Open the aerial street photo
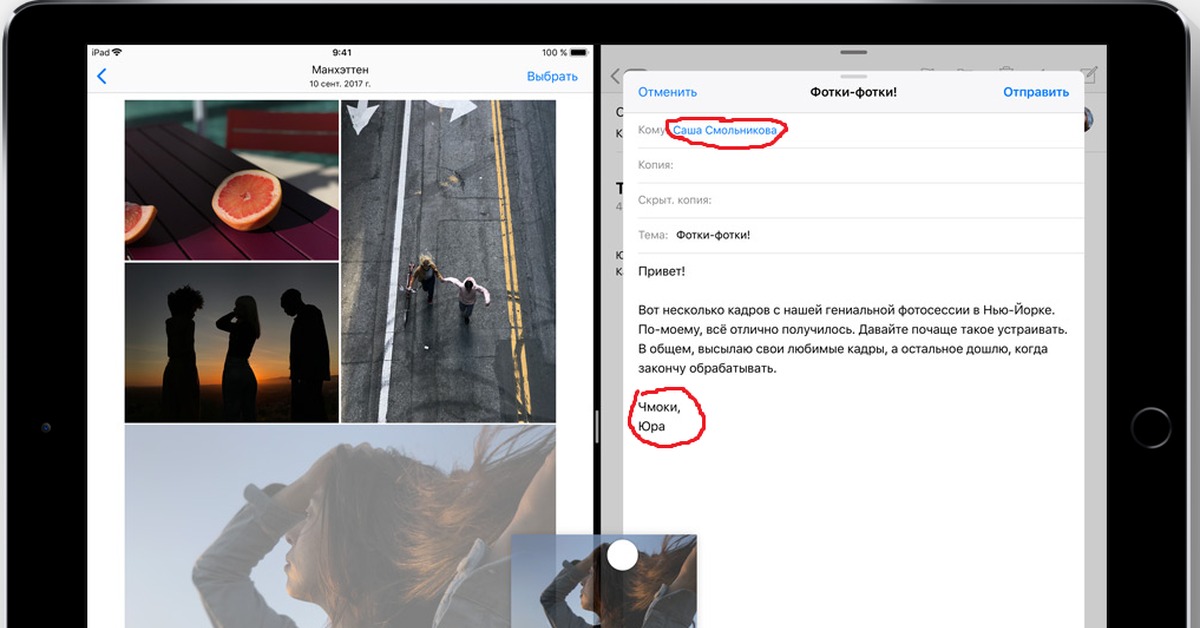 coord(448,261)
